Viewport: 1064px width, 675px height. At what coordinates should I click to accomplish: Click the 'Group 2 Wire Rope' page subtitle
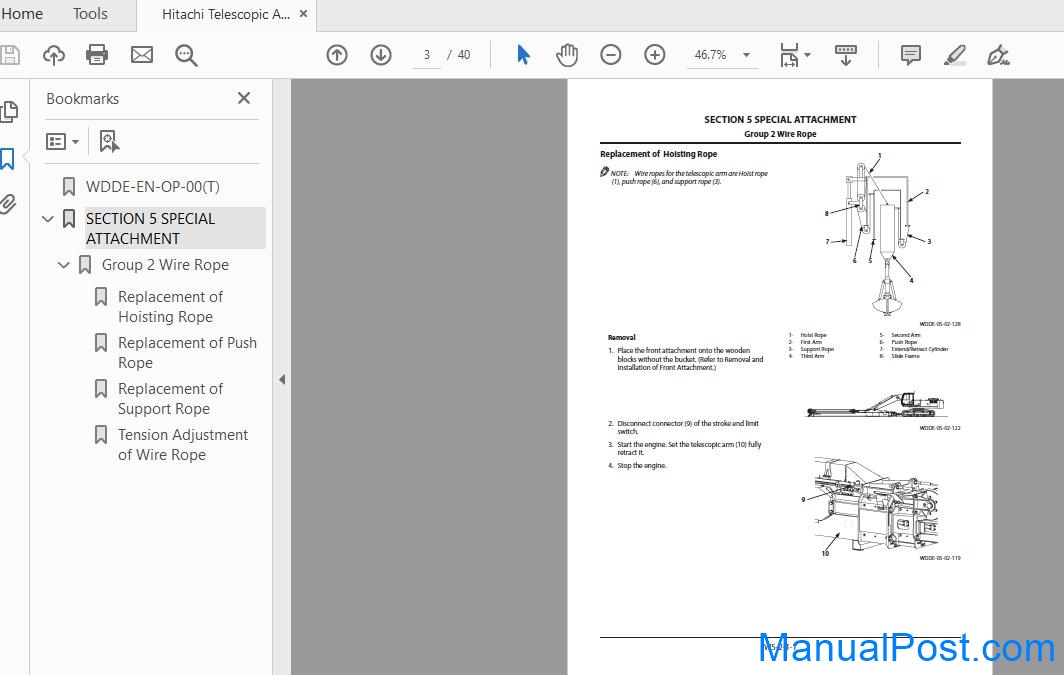click(x=780, y=134)
